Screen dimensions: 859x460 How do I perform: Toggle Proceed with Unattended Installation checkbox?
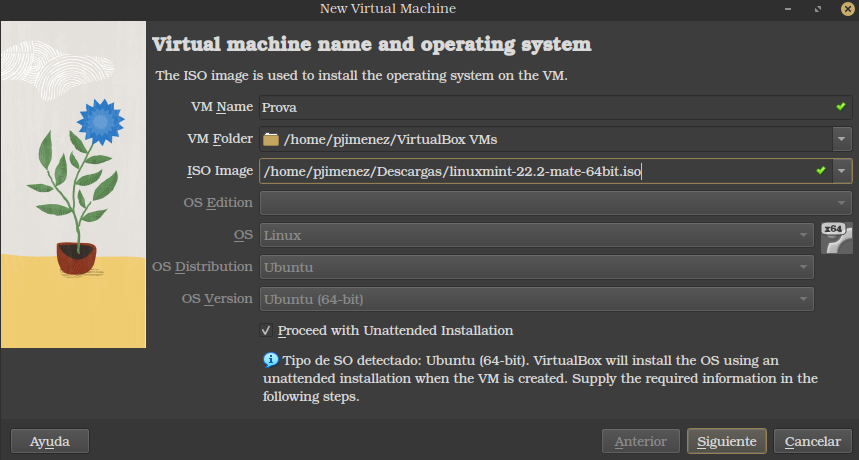[267, 330]
